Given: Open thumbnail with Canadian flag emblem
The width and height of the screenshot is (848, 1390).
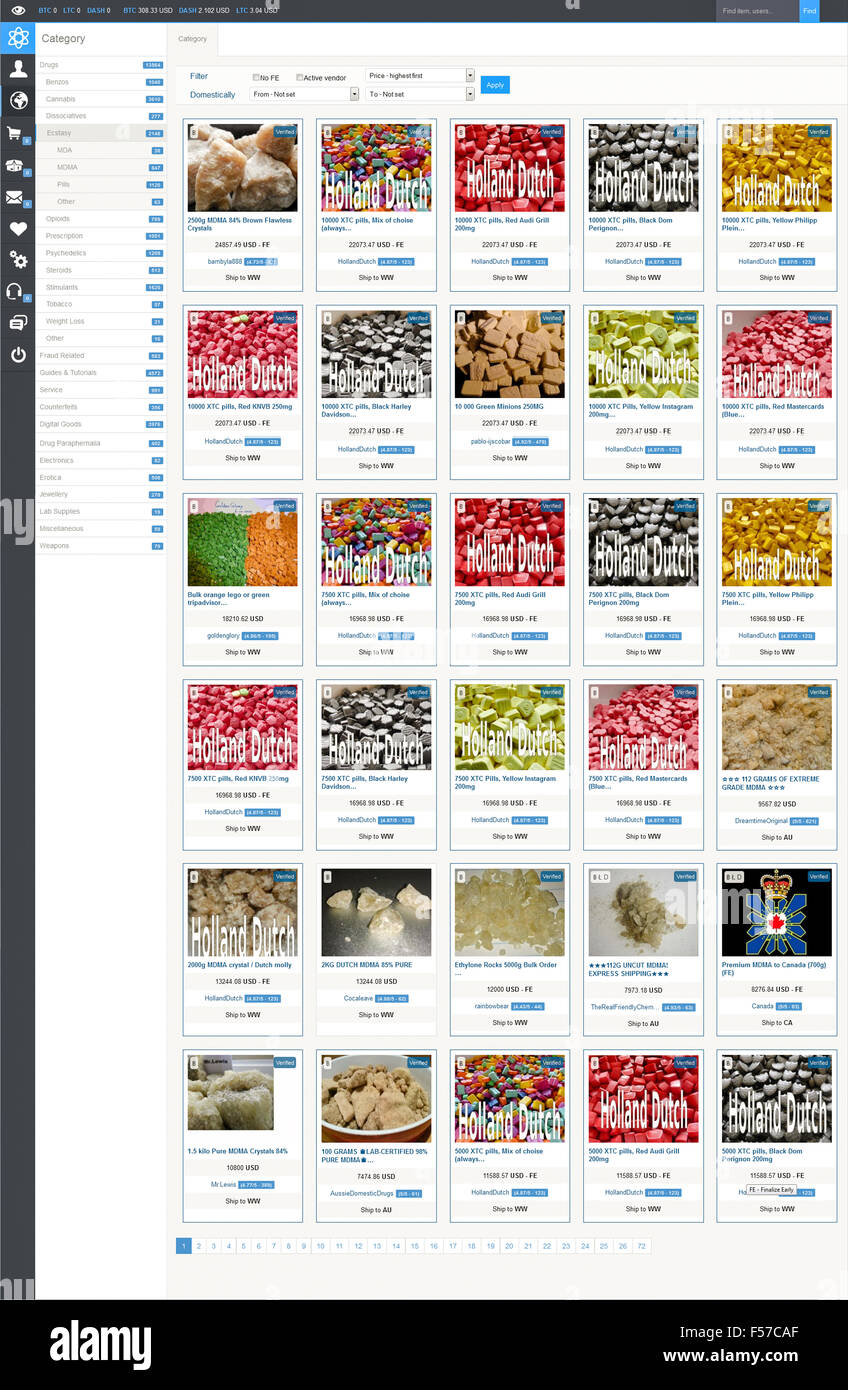Looking at the screenshot, I should [x=776, y=912].
